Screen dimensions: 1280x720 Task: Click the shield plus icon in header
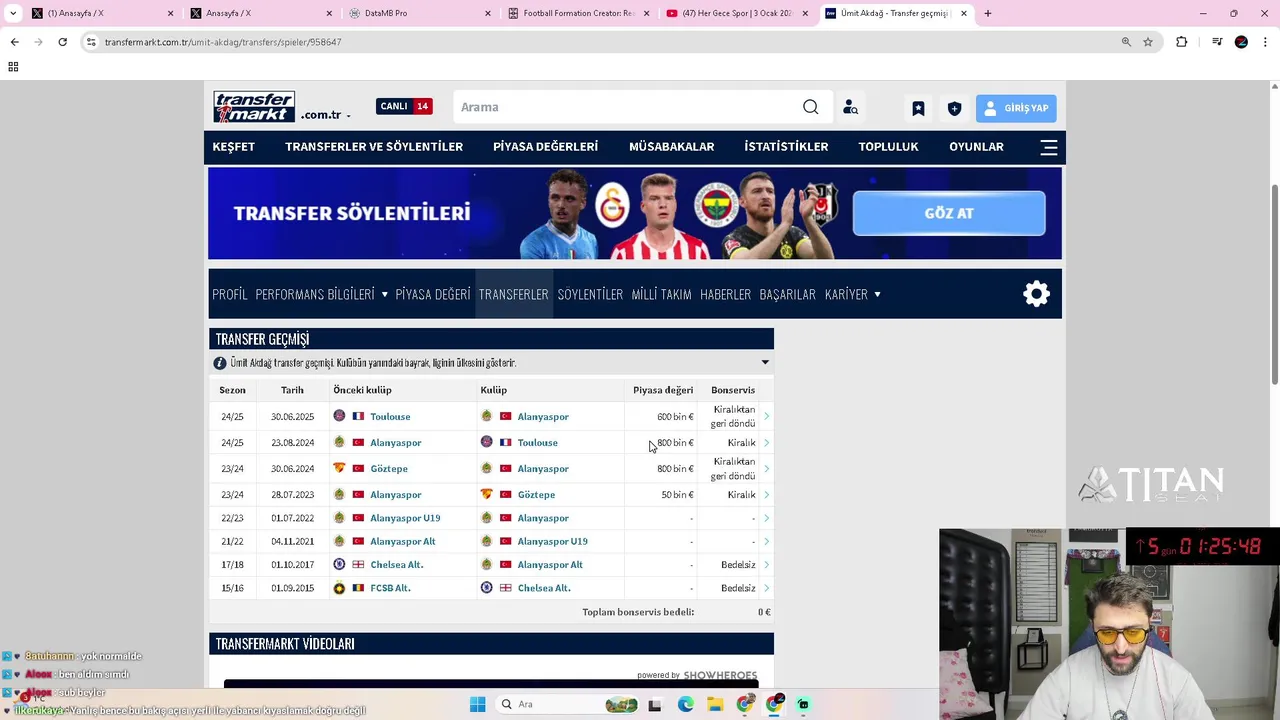point(954,108)
